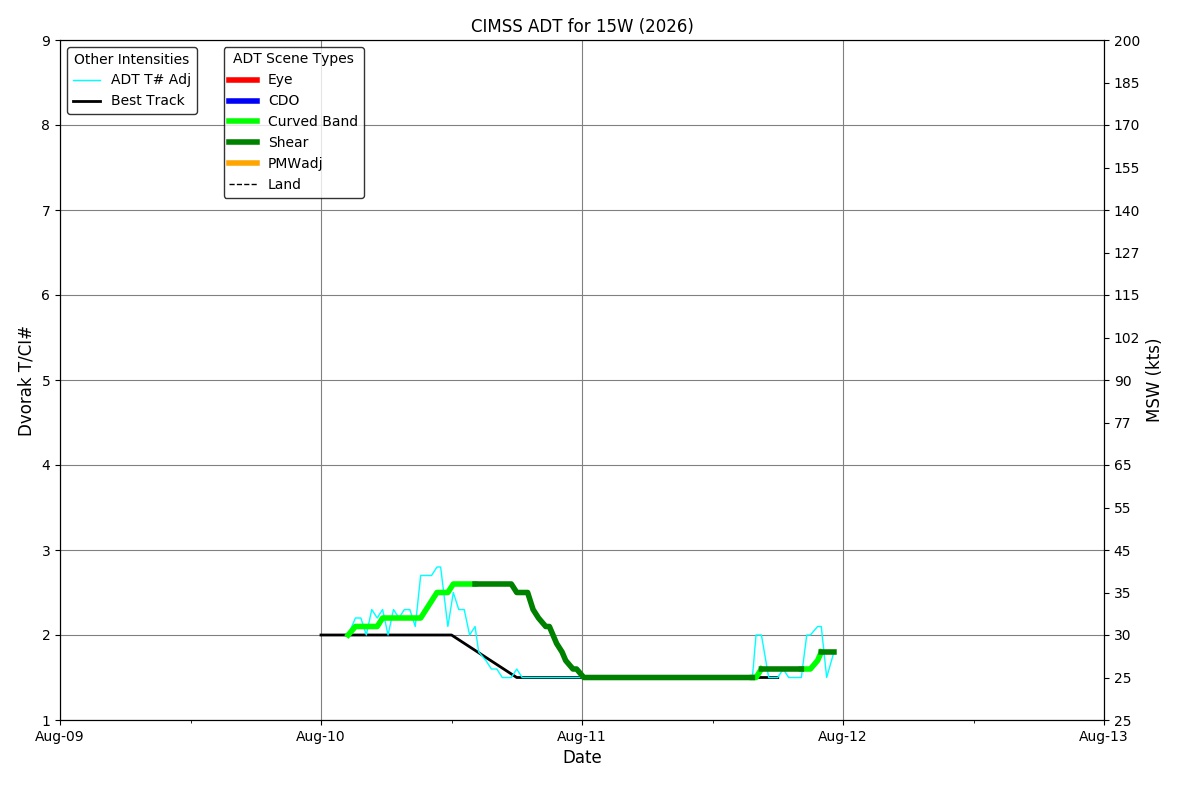The image size is (1200, 800).
Task: Click the Aug-13 date tick label
Action: coord(1104,737)
